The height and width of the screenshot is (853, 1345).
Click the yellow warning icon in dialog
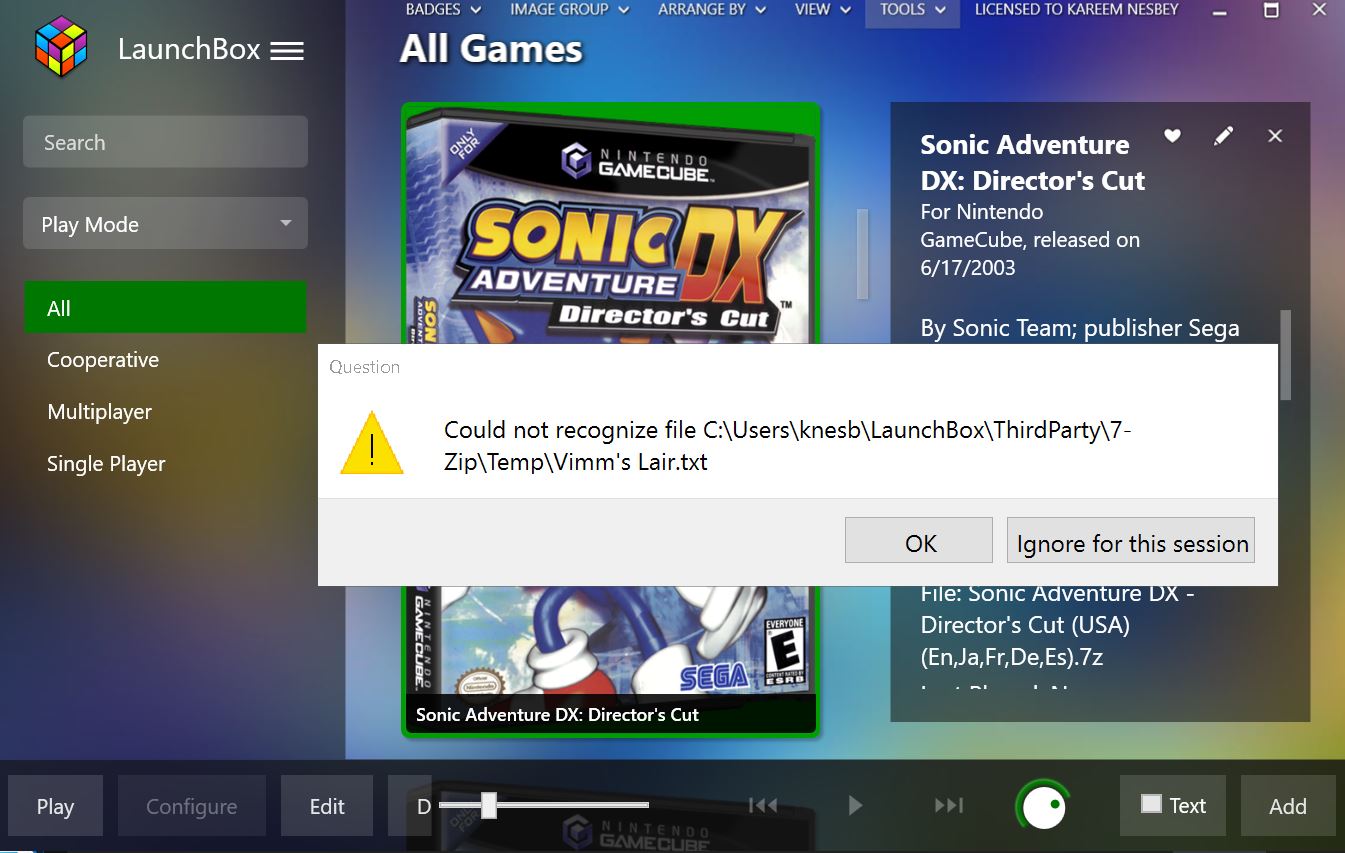tap(371, 443)
